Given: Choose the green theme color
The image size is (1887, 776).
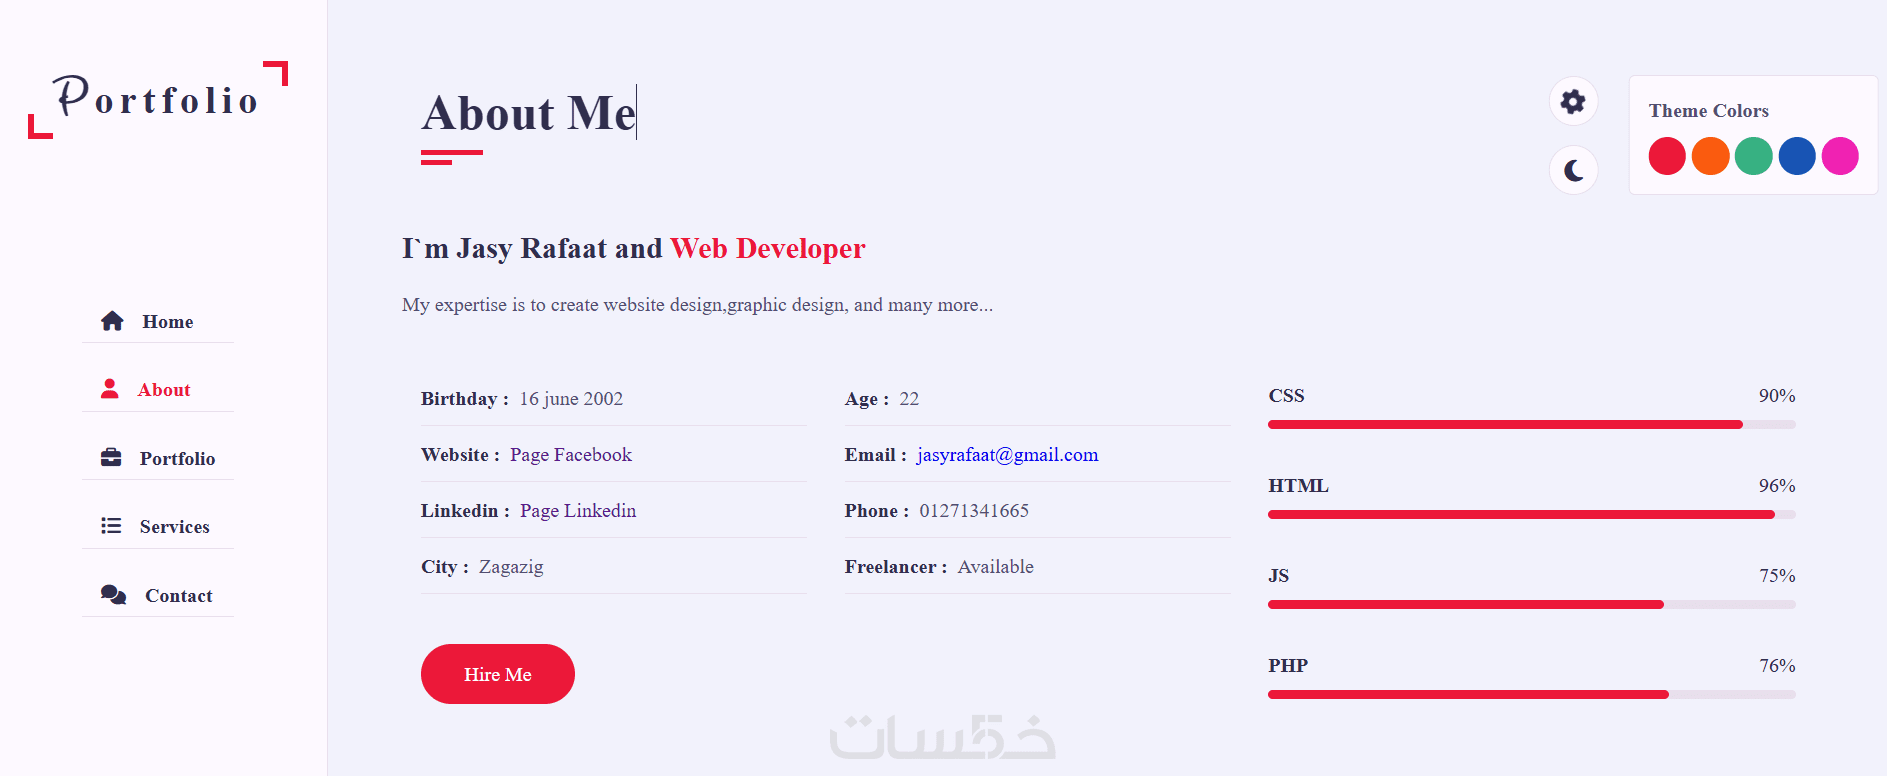Looking at the screenshot, I should point(1753,156).
